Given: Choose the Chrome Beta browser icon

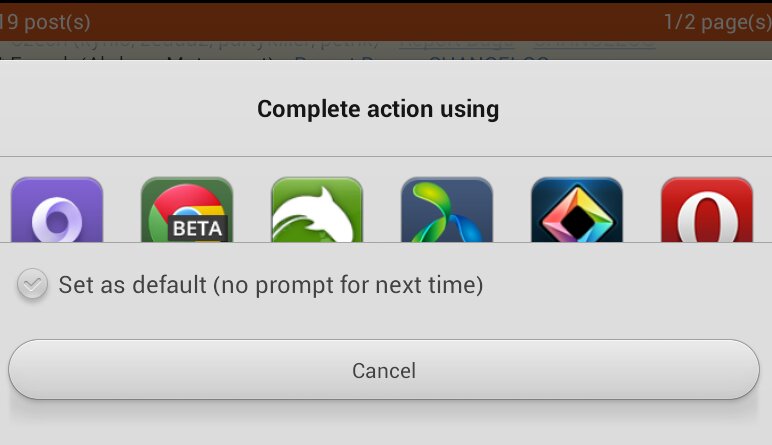Looking at the screenshot, I should click(187, 210).
